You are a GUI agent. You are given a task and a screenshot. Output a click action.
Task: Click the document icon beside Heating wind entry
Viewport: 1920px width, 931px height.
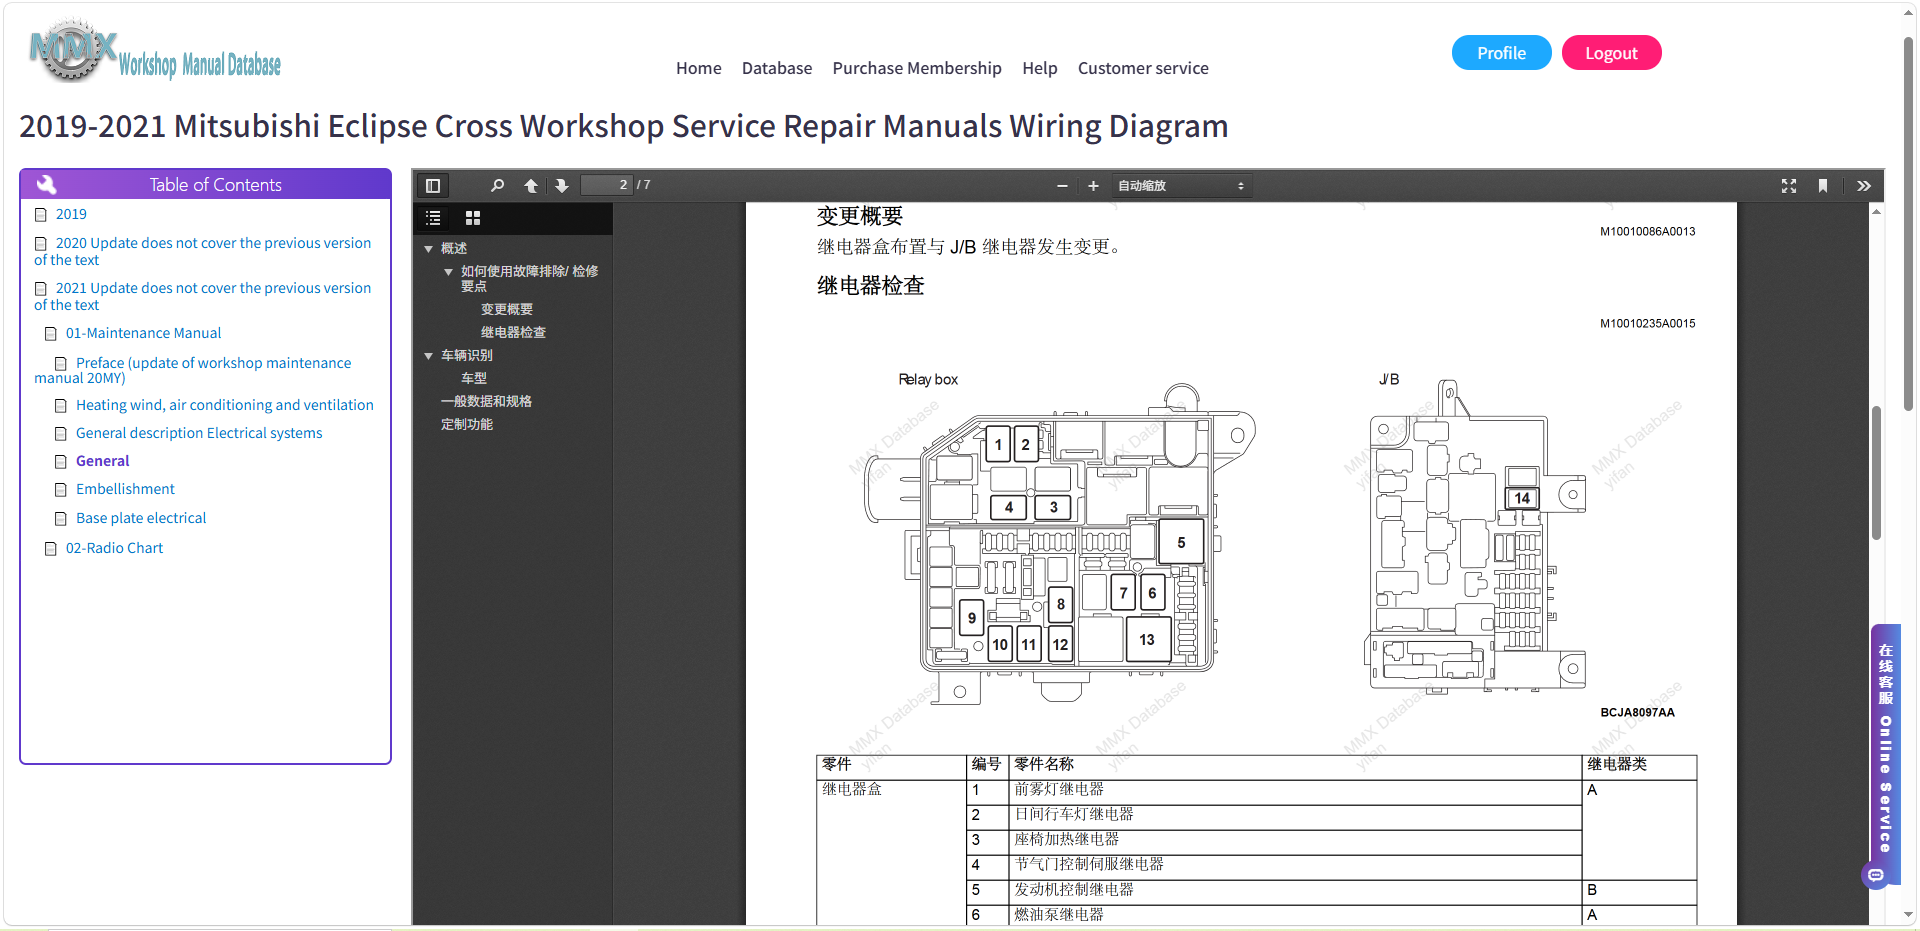pyautogui.click(x=61, y=406)
